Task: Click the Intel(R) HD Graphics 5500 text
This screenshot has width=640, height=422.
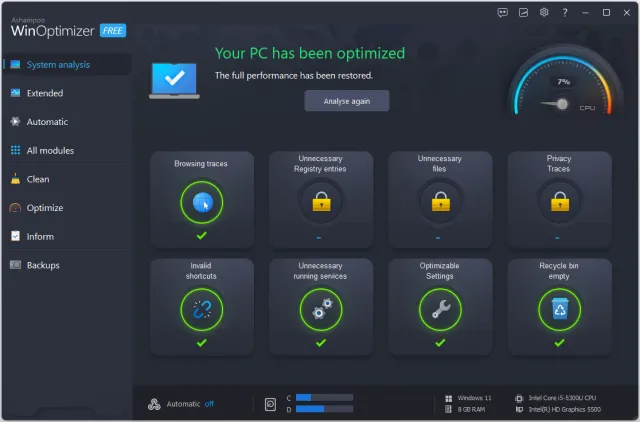Action: coord(564,409)
